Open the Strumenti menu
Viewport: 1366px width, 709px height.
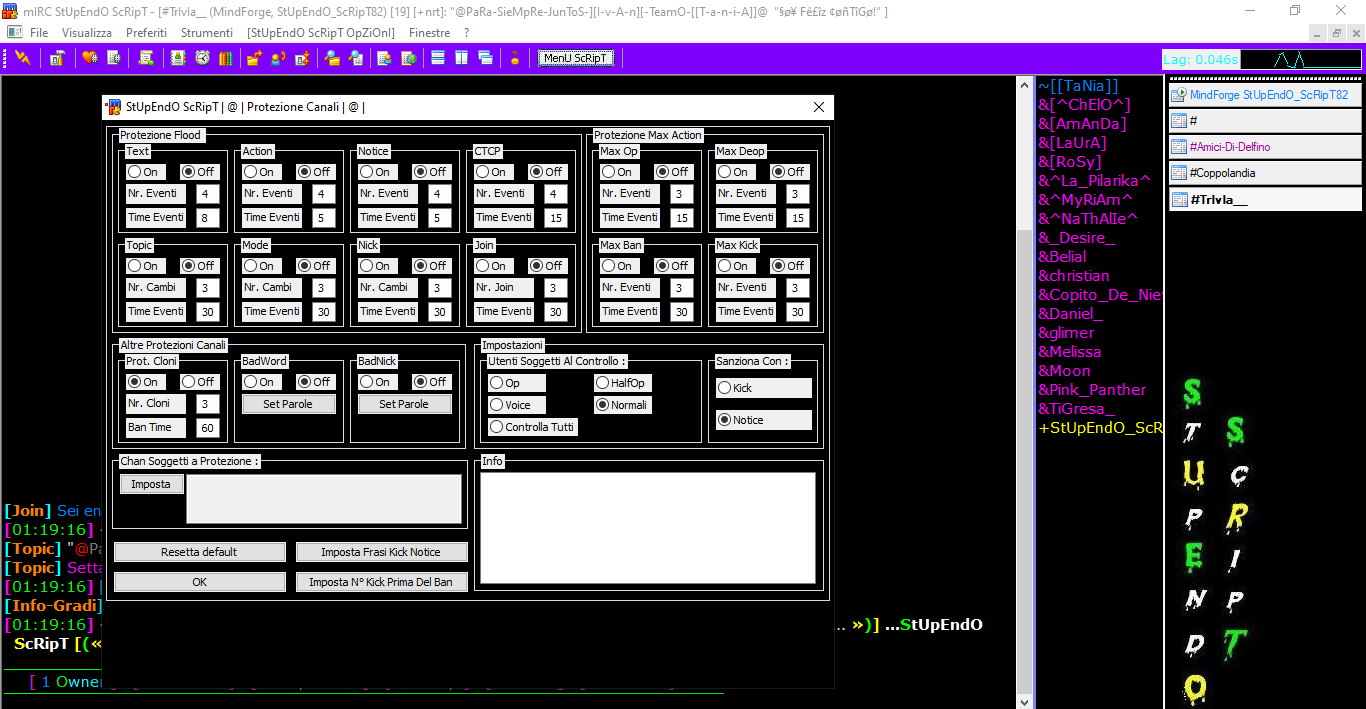[x=207, y=33]
